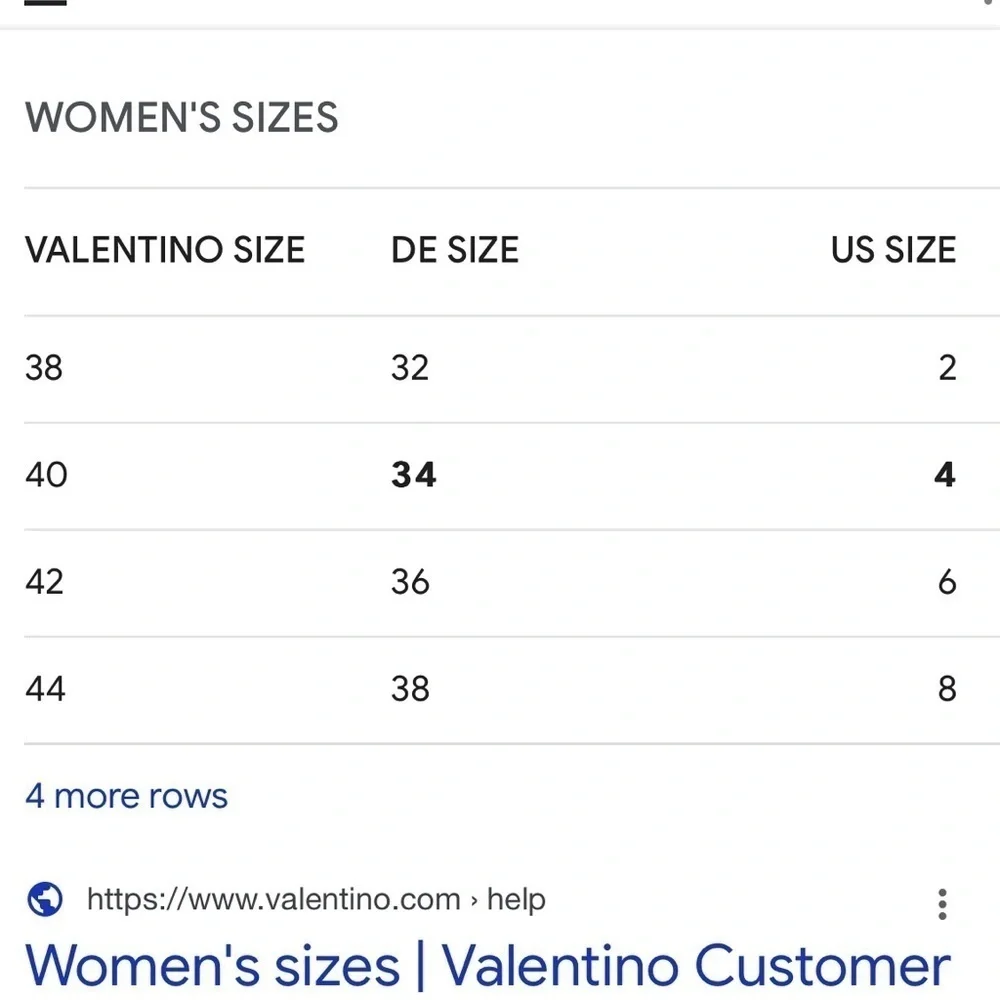
Task: Expand the "4 more rows" link
Action: [x=126, y=796]
